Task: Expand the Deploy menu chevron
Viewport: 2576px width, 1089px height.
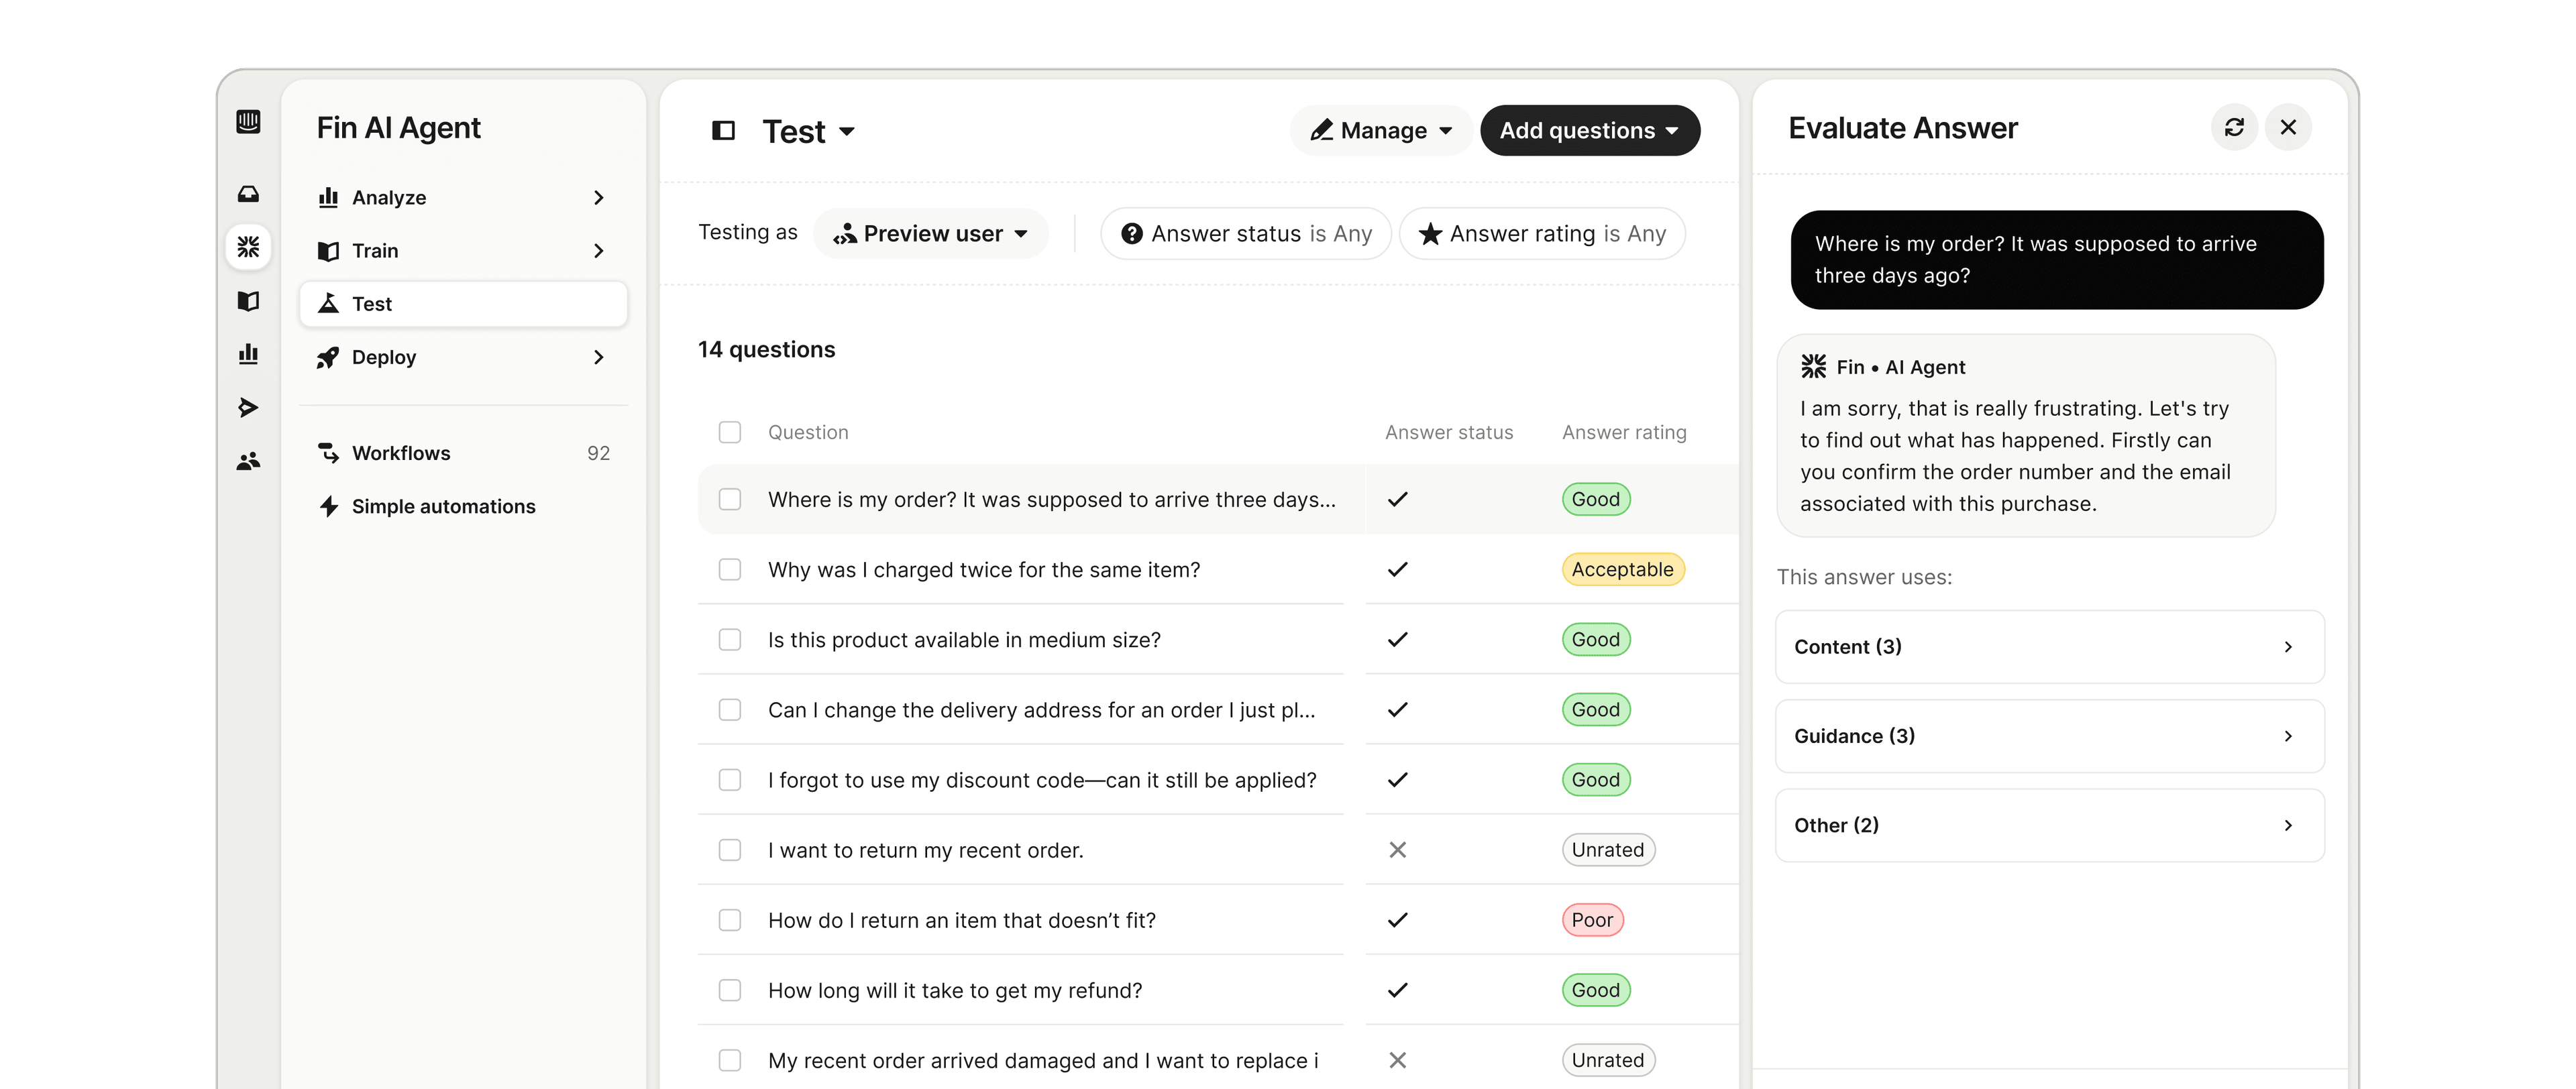Action: tap(599, 357)
